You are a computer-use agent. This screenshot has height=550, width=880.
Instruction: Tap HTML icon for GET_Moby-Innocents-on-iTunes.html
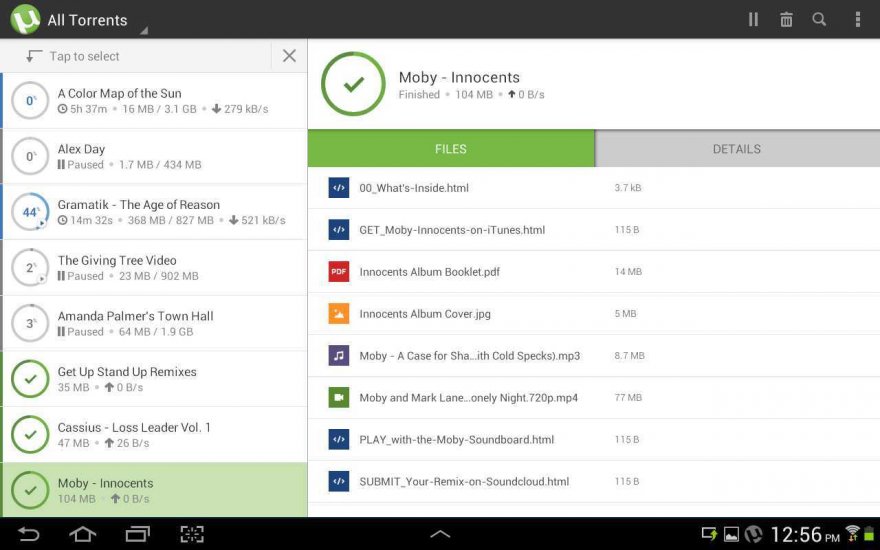click(x=338, y=230)
